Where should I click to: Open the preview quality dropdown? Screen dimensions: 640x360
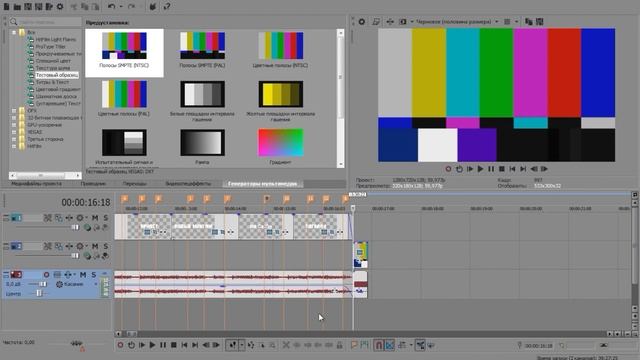497,22
